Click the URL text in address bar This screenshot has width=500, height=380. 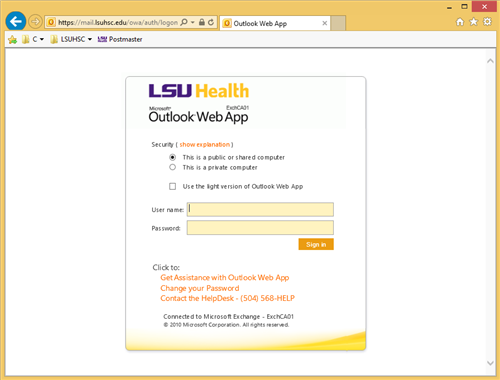(118, 23)
